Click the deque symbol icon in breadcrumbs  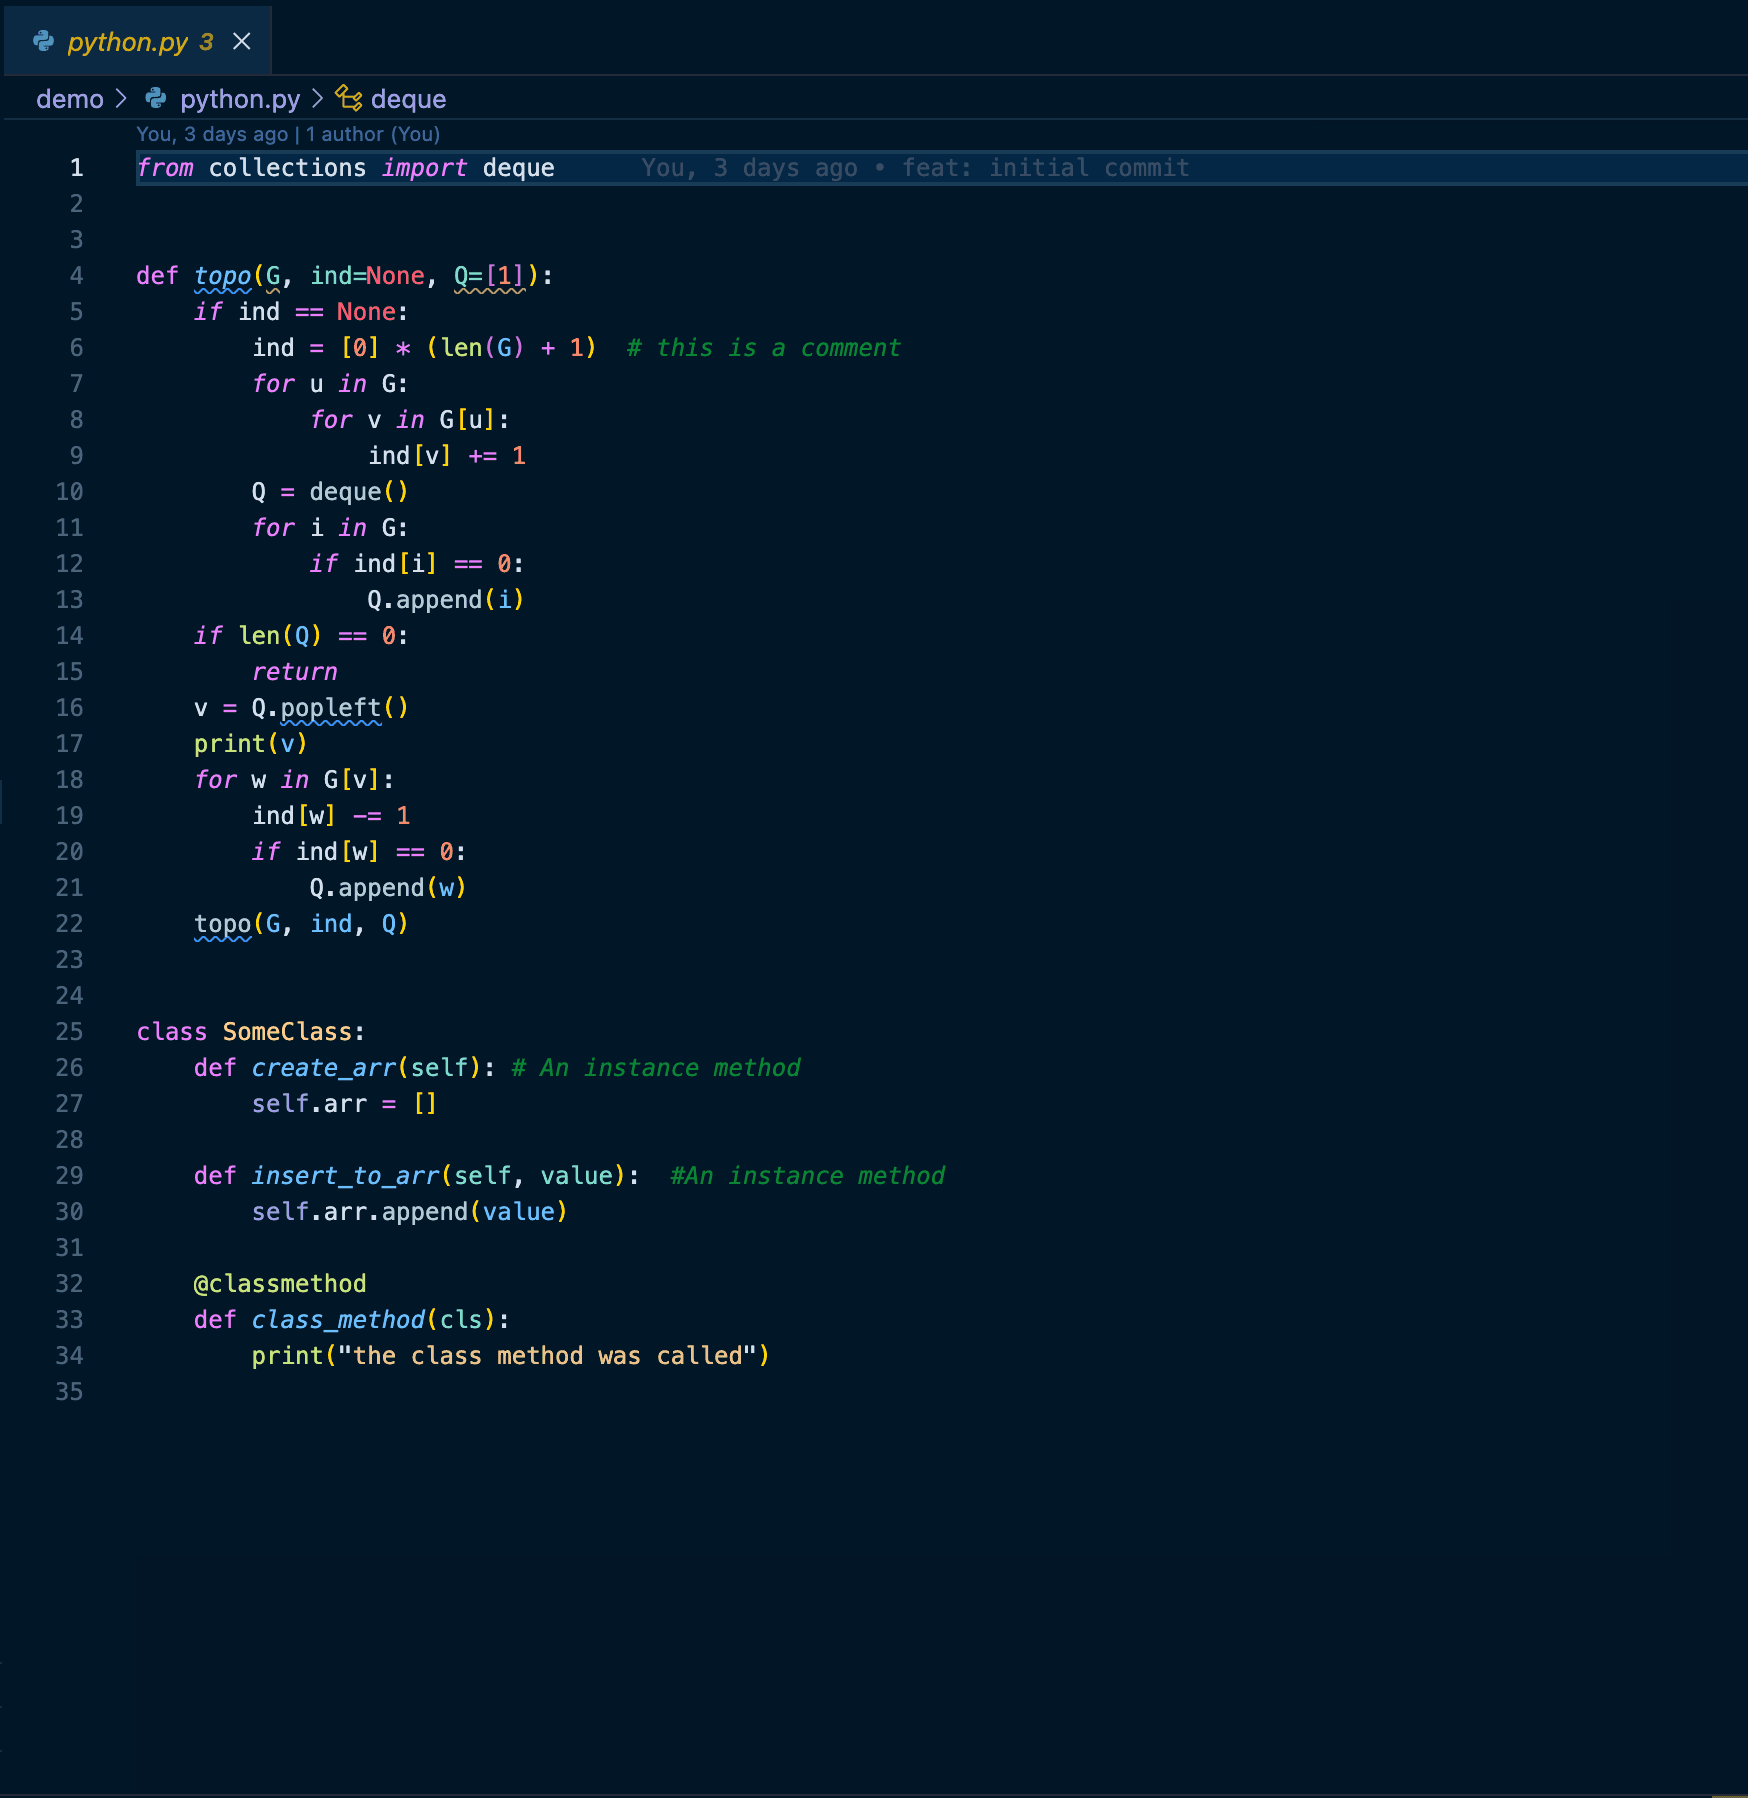[348, 98]
